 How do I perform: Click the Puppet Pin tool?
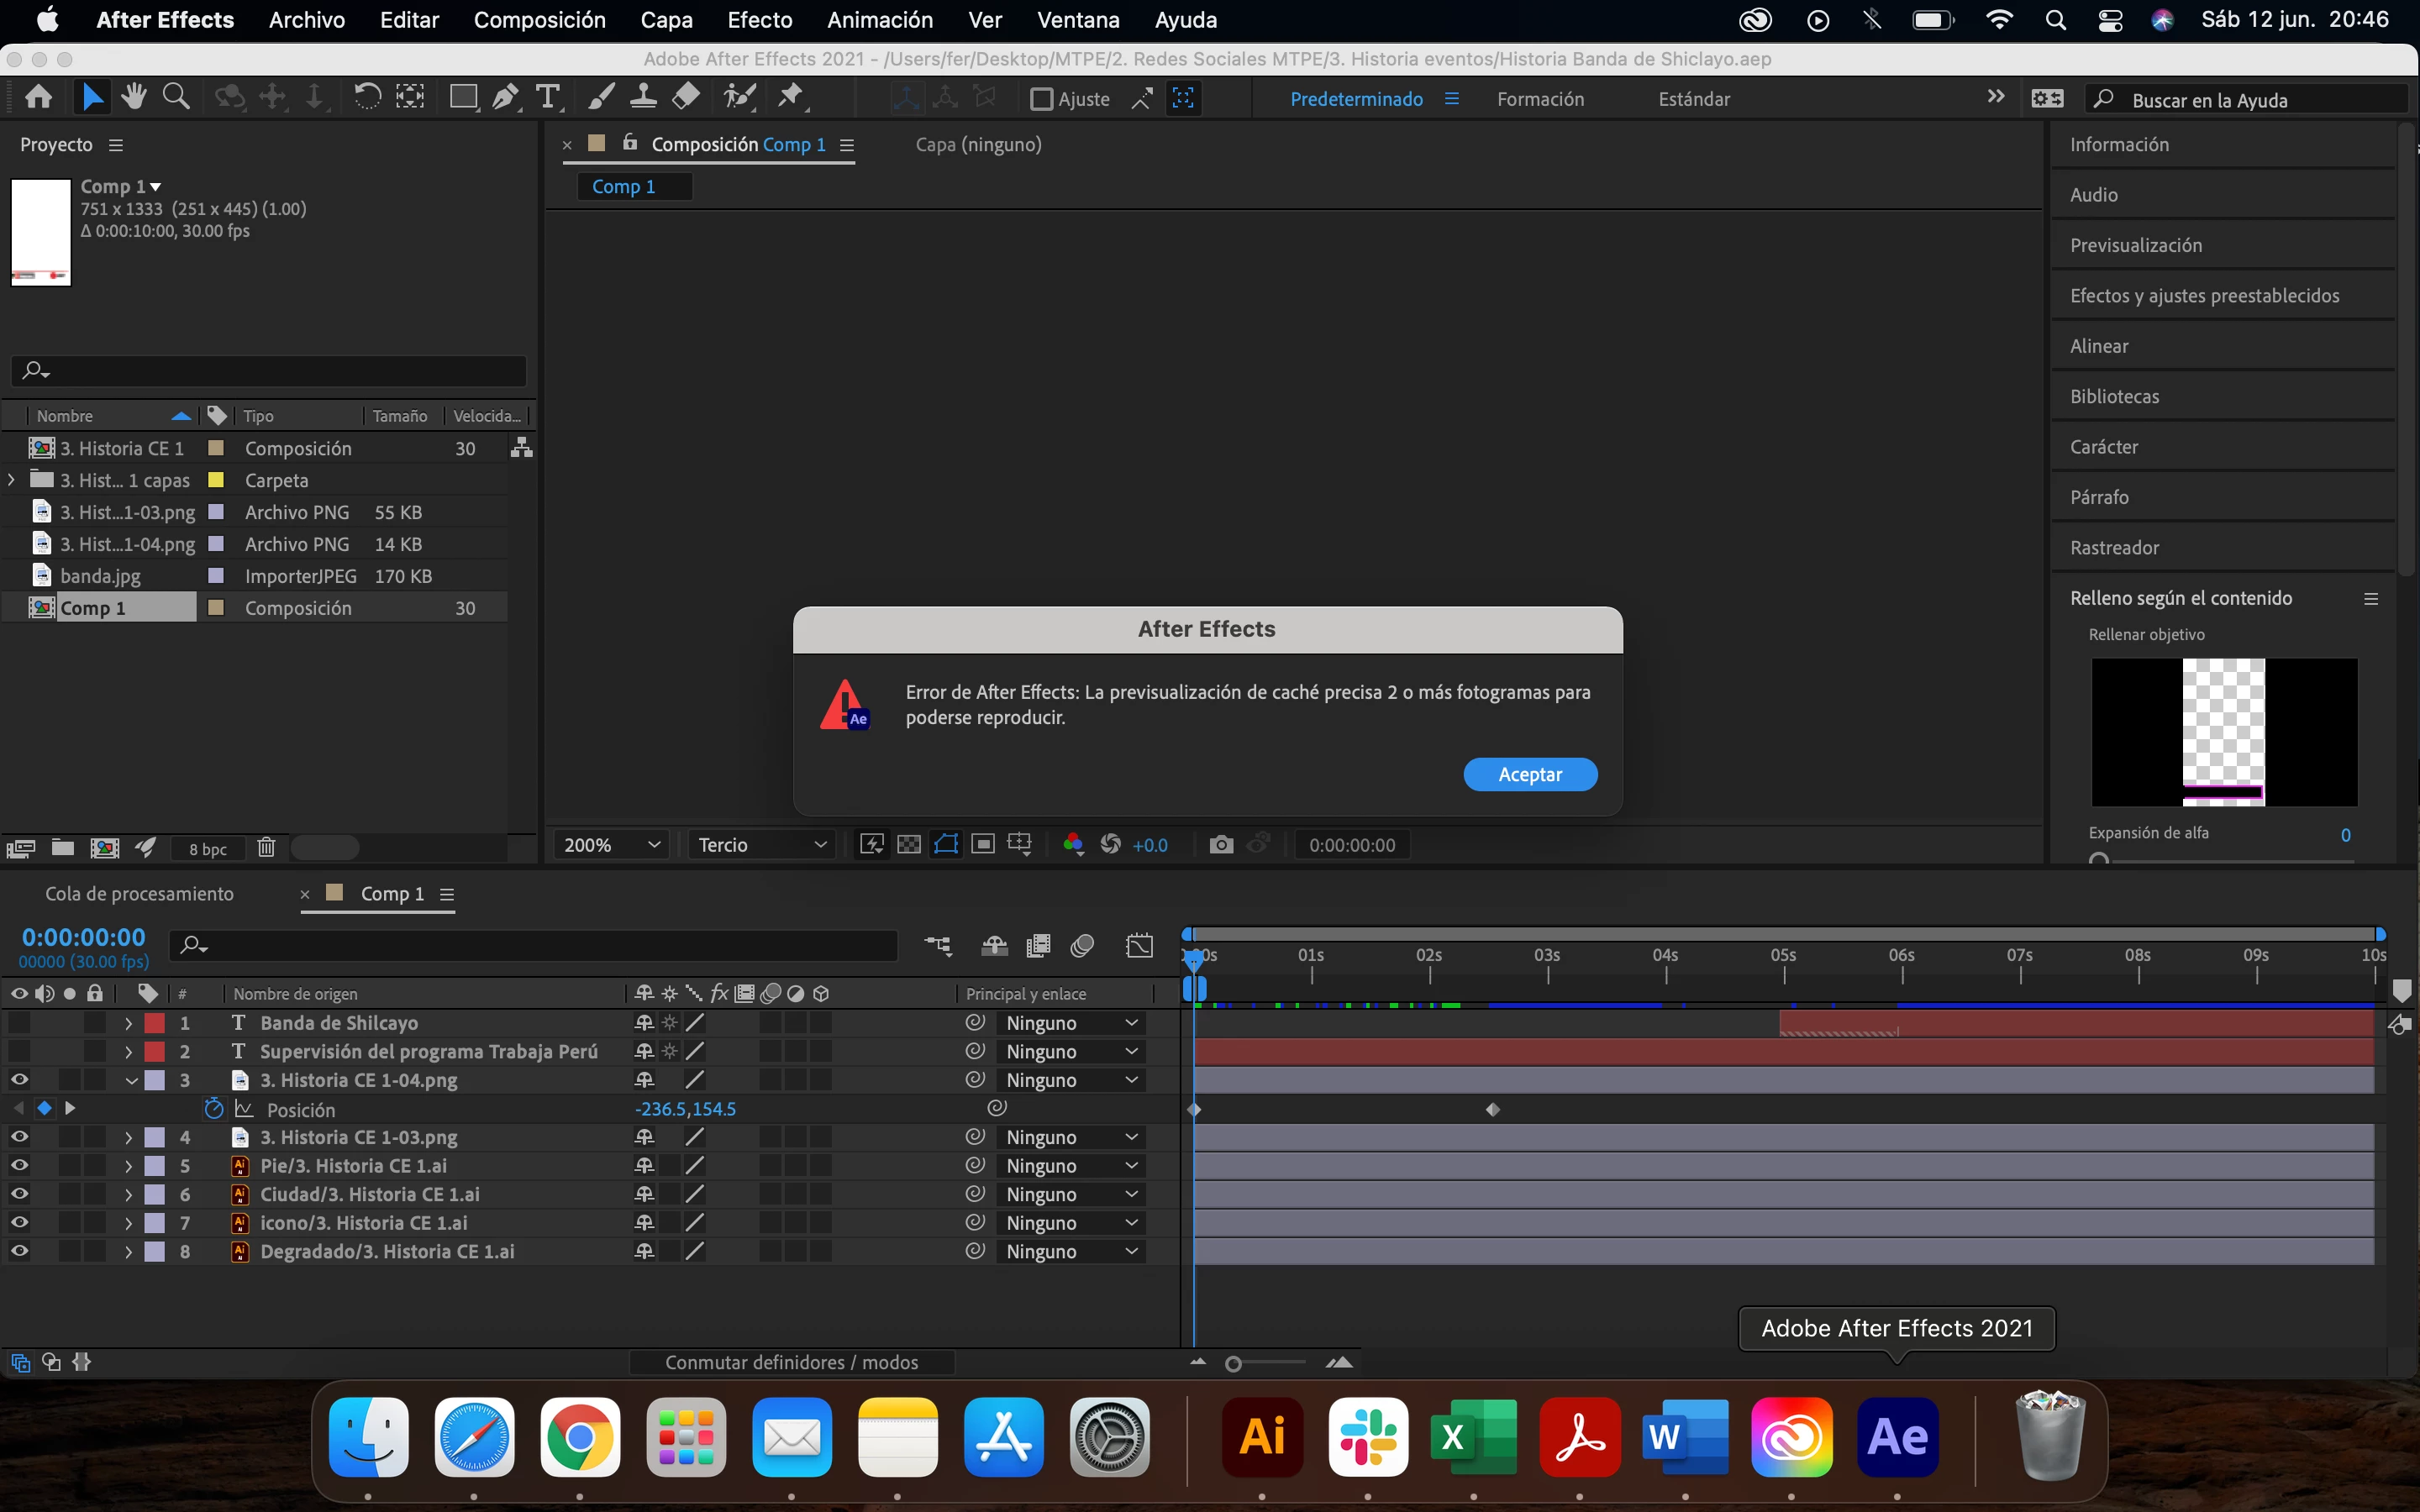tap(791, 97)
